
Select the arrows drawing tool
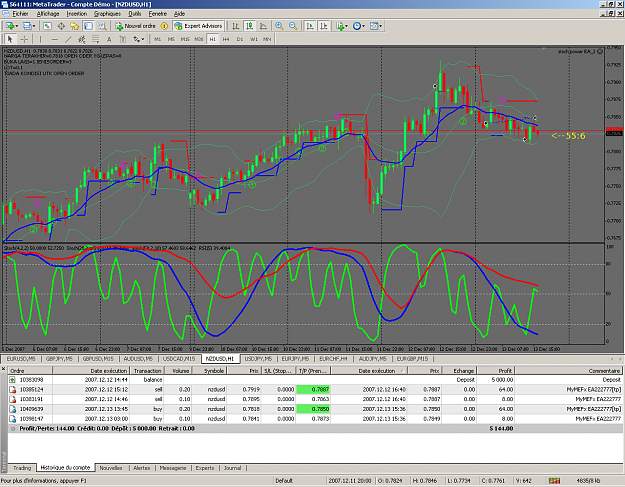pyautogui.click(x=136, y=39)
